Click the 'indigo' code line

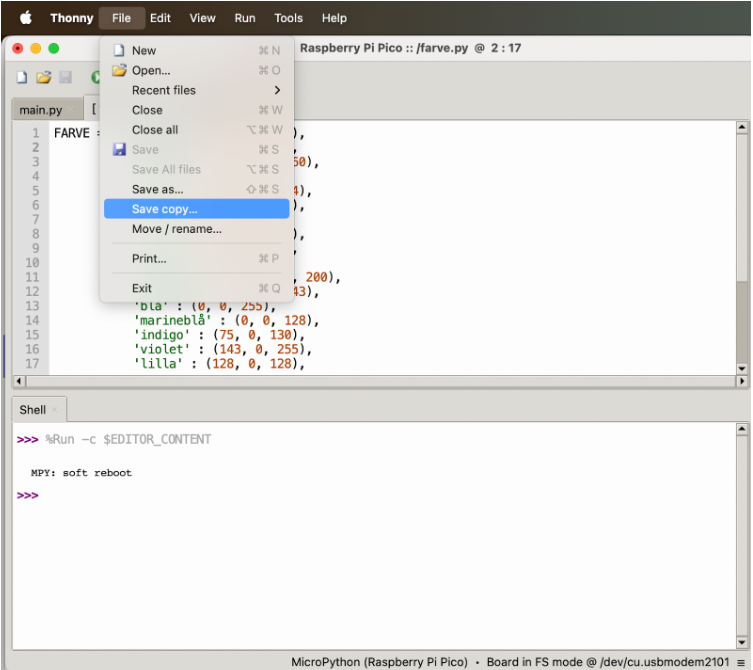(x=219, y=335)
